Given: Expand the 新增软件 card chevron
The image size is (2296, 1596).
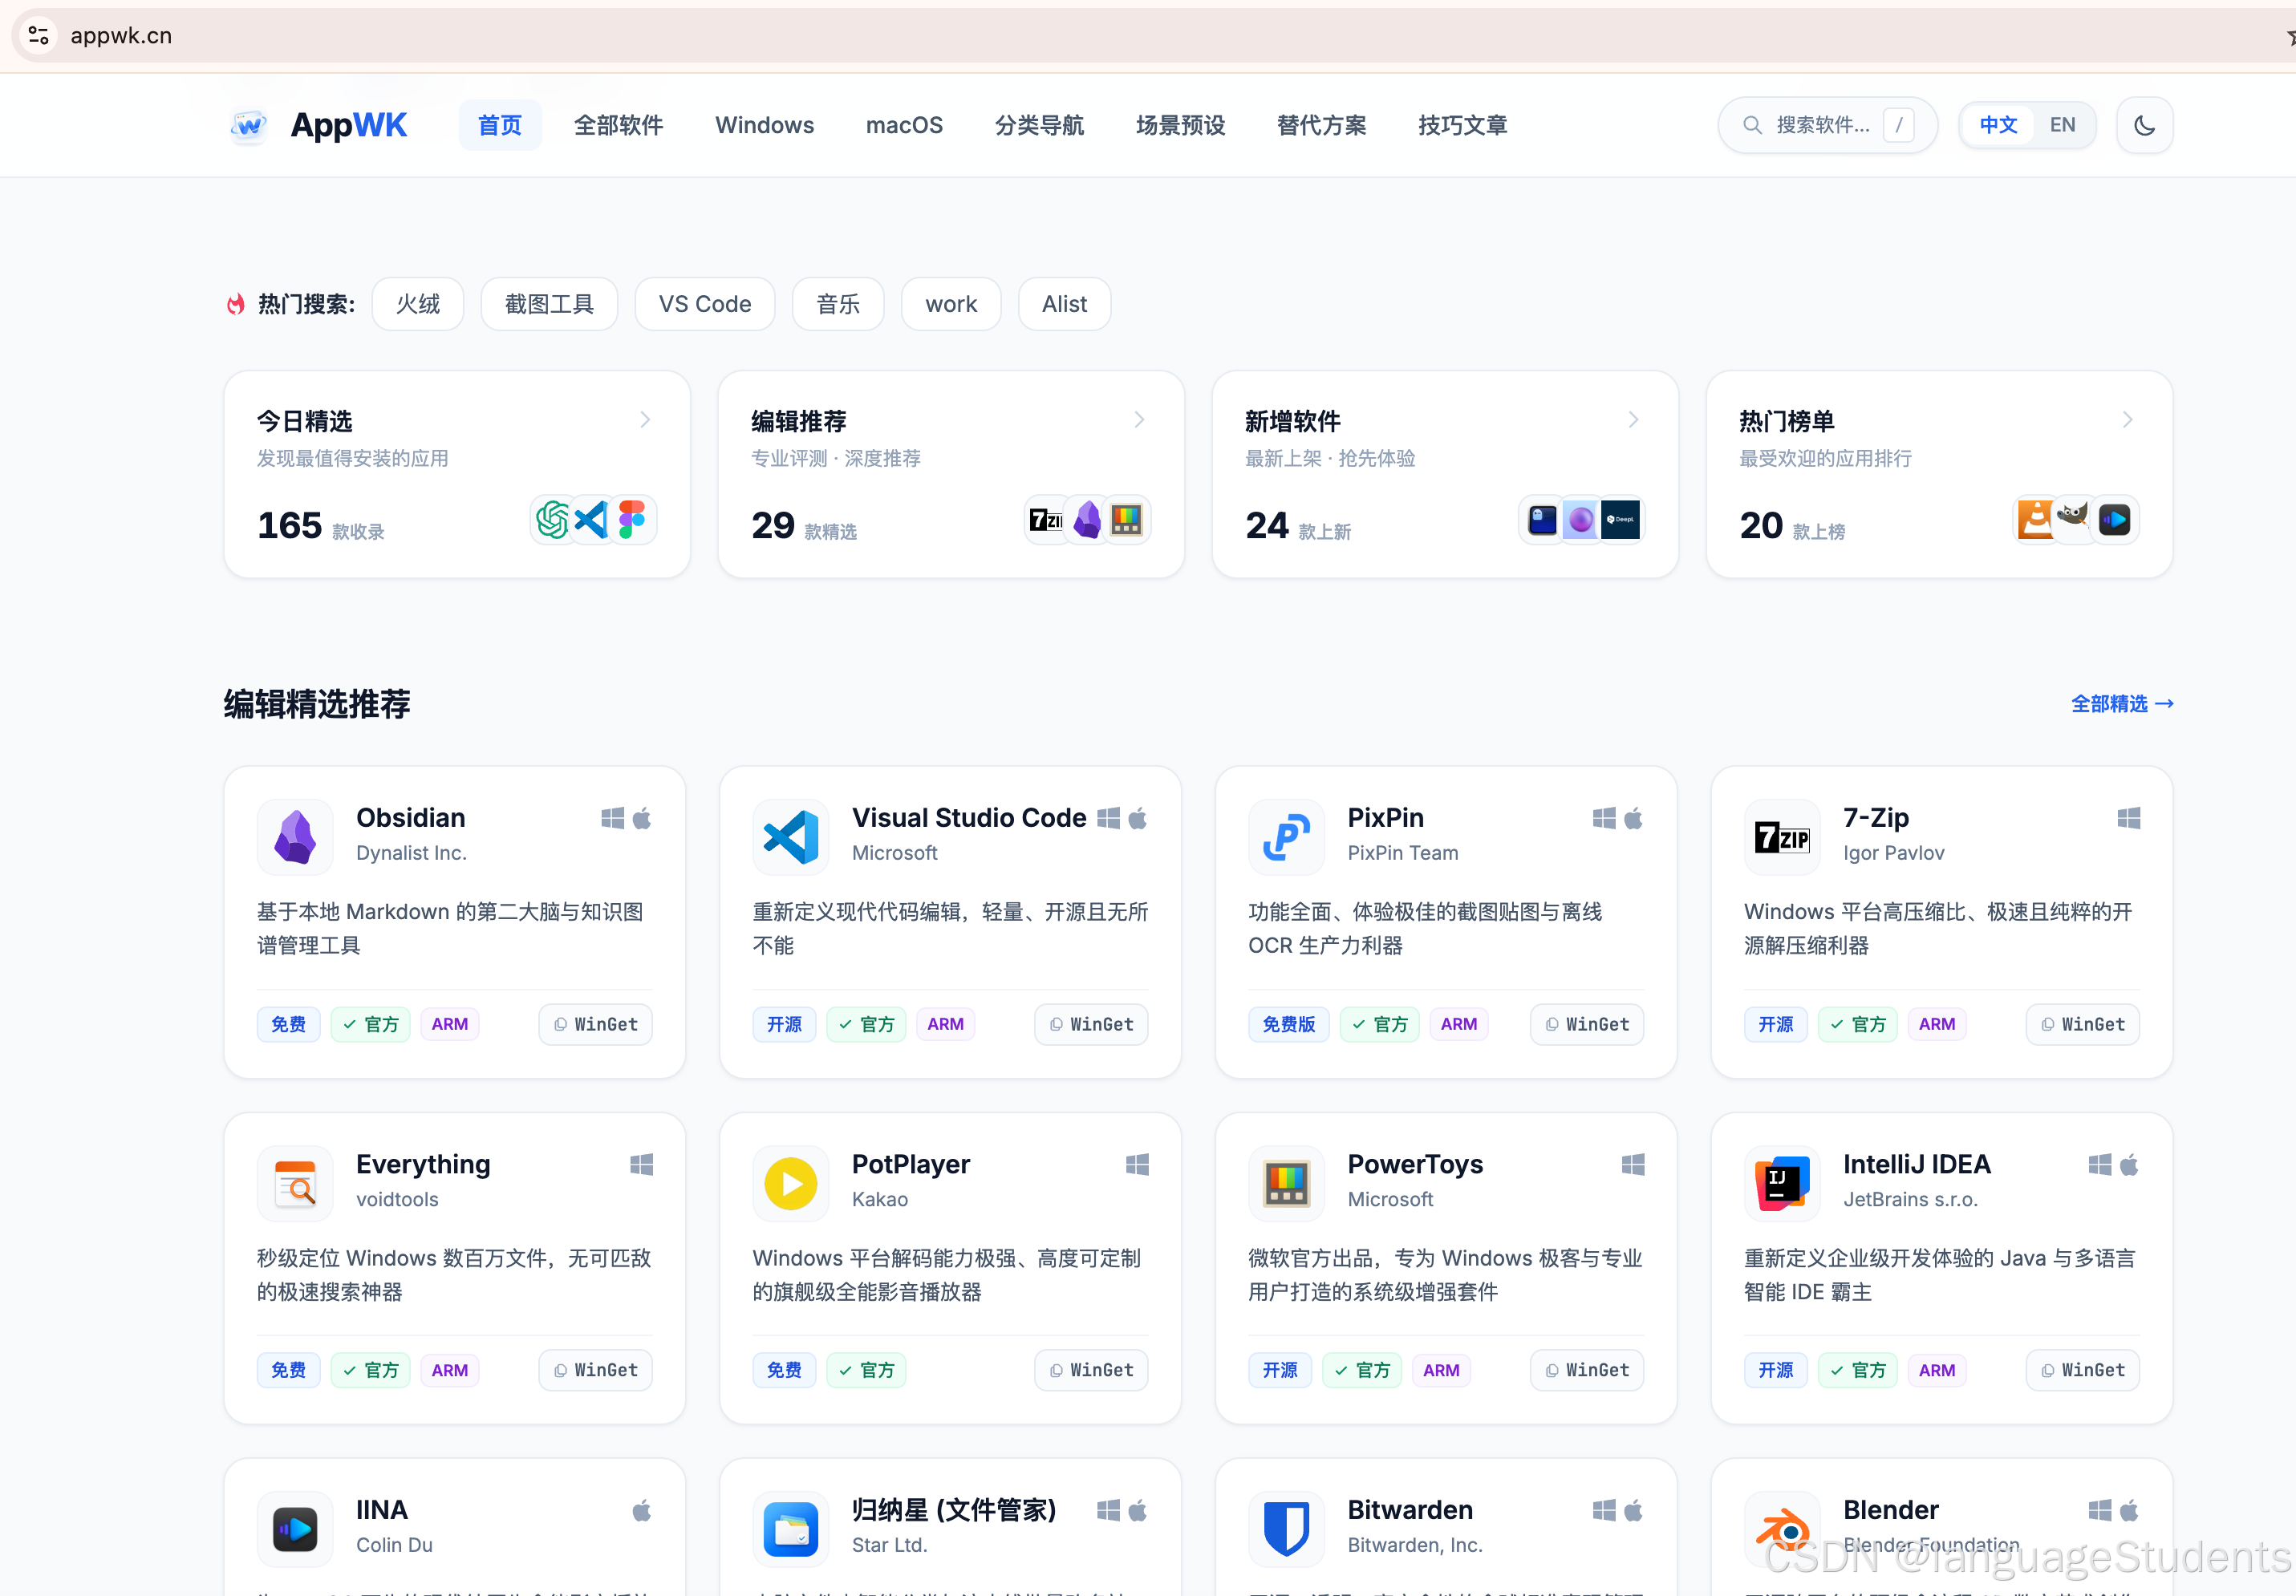Looking at the screenshot, I should point(1633,420).
